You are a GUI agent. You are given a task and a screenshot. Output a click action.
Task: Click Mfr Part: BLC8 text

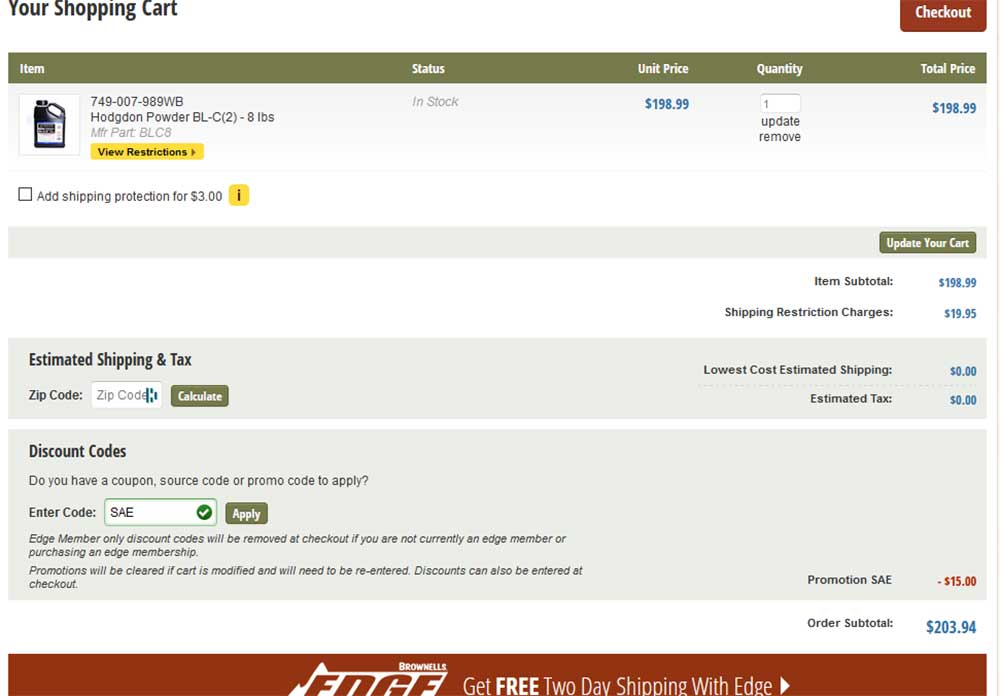tap(131, 133)
